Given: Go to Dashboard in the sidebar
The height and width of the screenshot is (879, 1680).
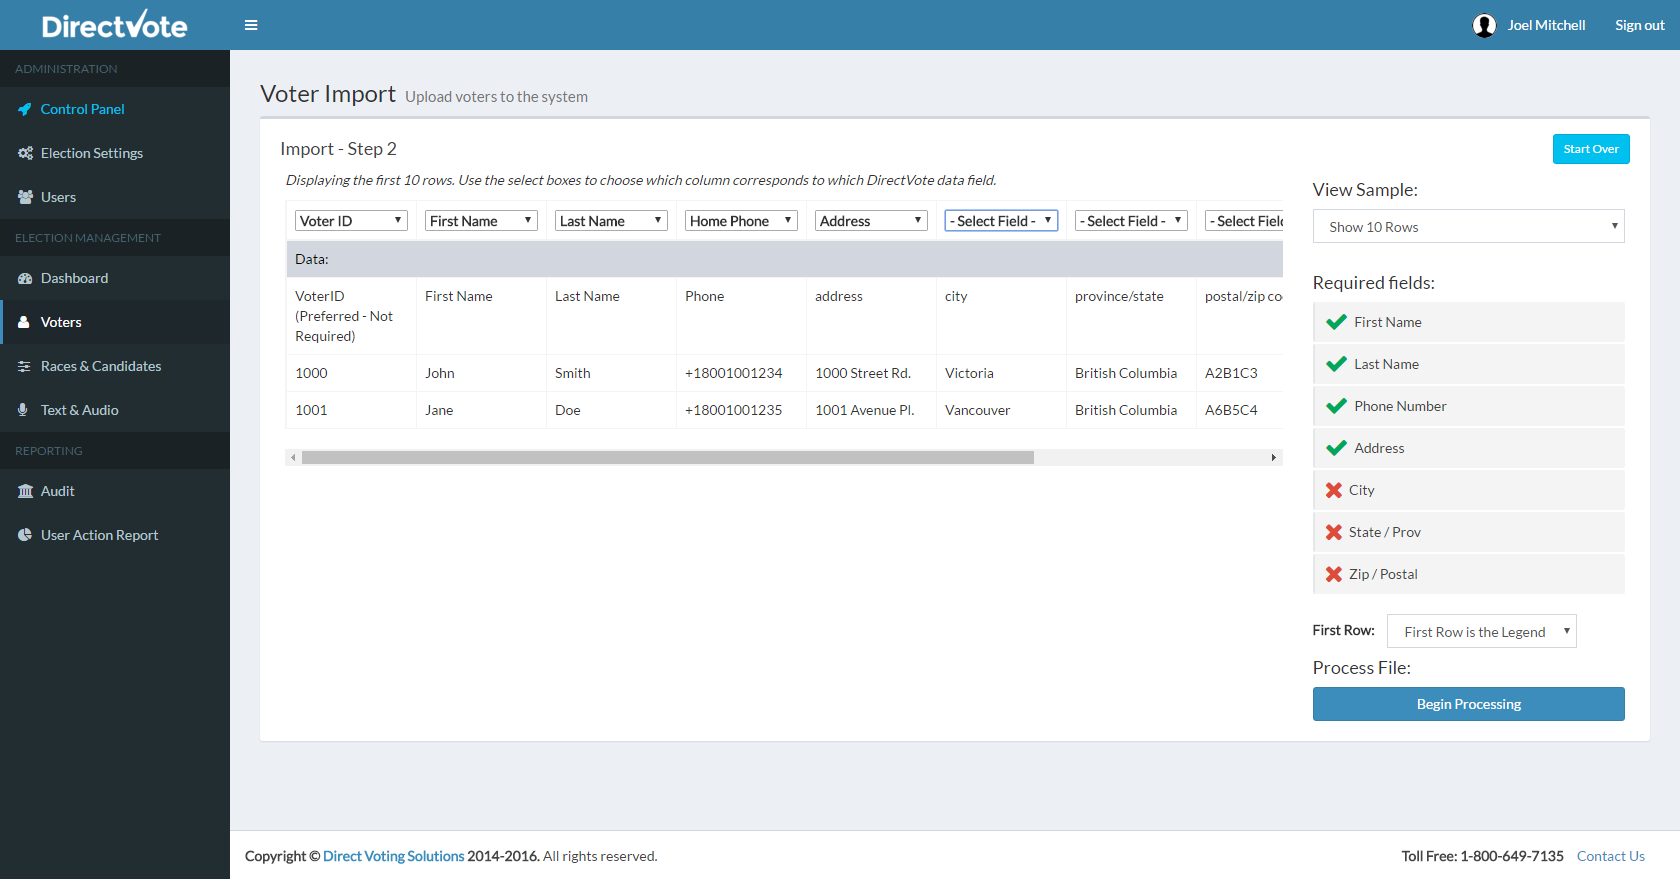Looking at the screenshot, I should (115, 278).
